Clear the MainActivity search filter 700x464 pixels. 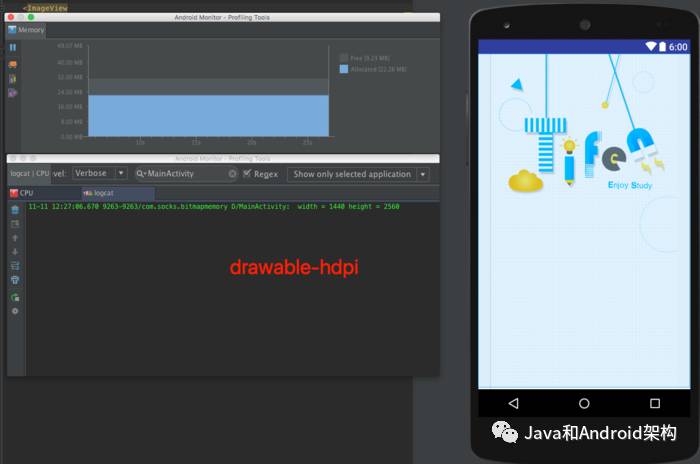click(232, 174)
